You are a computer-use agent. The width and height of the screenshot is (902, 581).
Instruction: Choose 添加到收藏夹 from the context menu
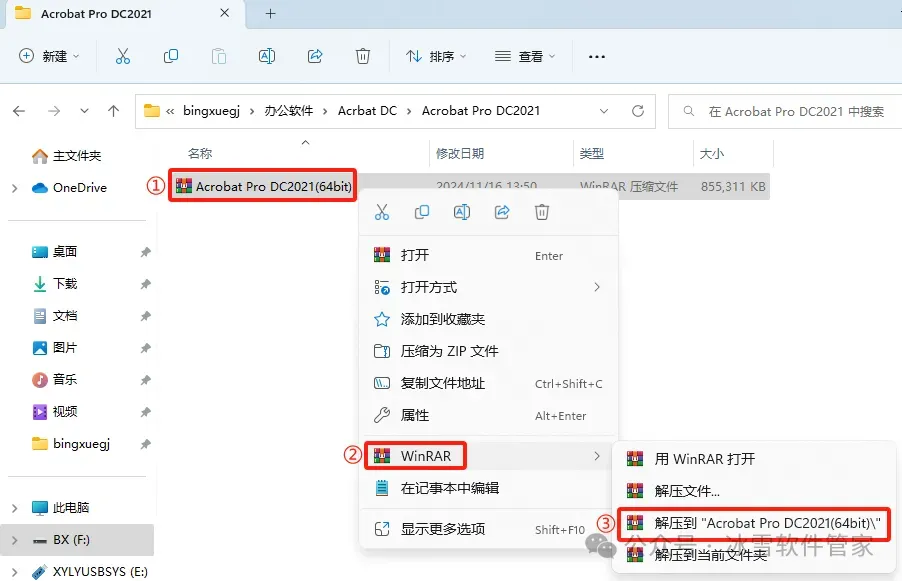[x=488, y=319]
